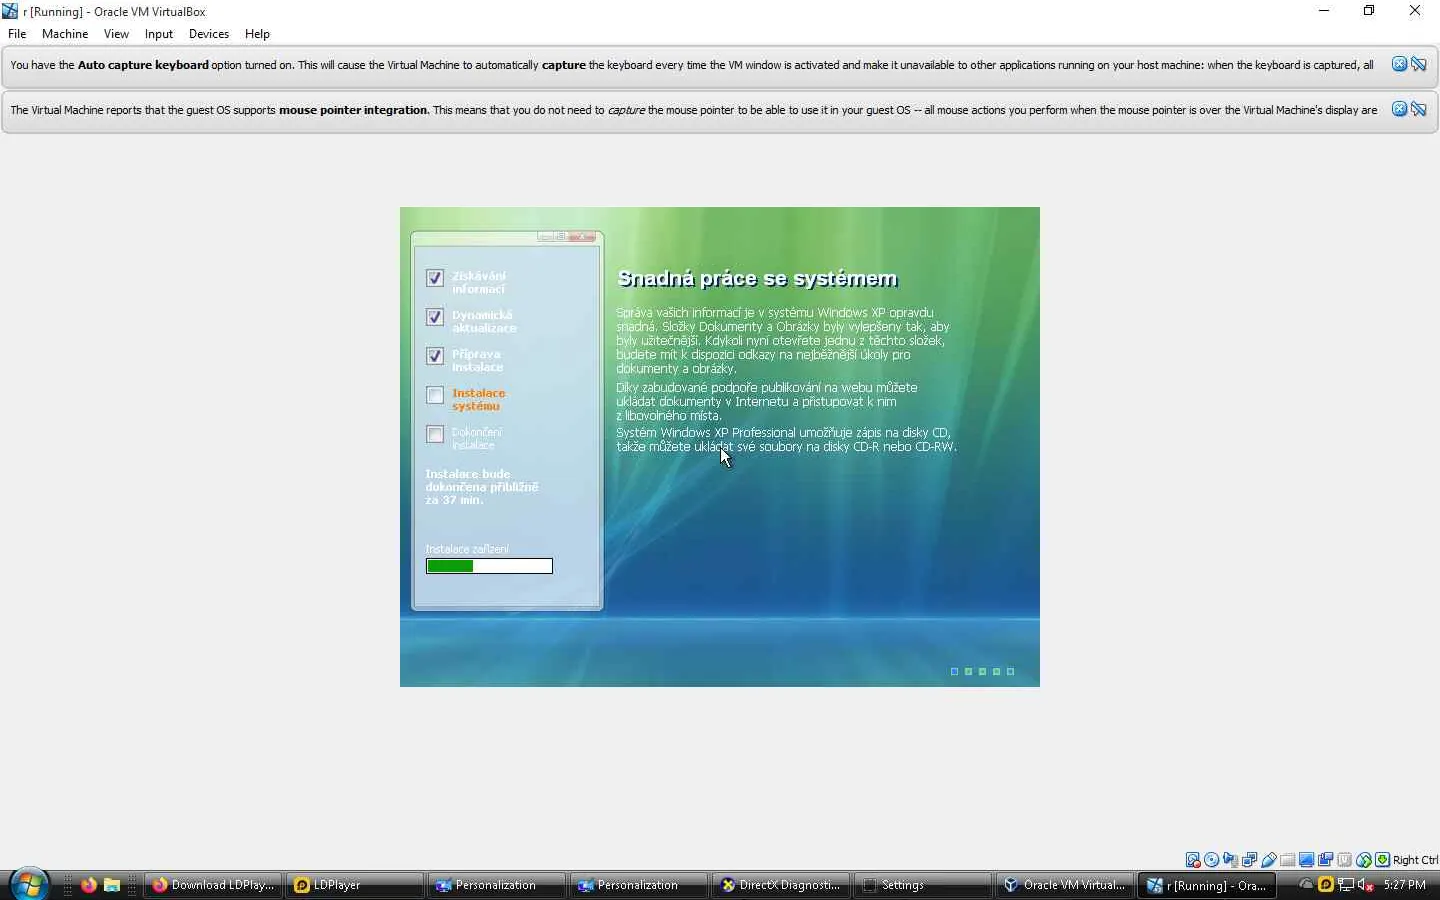Click the OneDrive cloud tray icon
The width and height of the screenshot is (1440, 900).
coord(1306,884)
